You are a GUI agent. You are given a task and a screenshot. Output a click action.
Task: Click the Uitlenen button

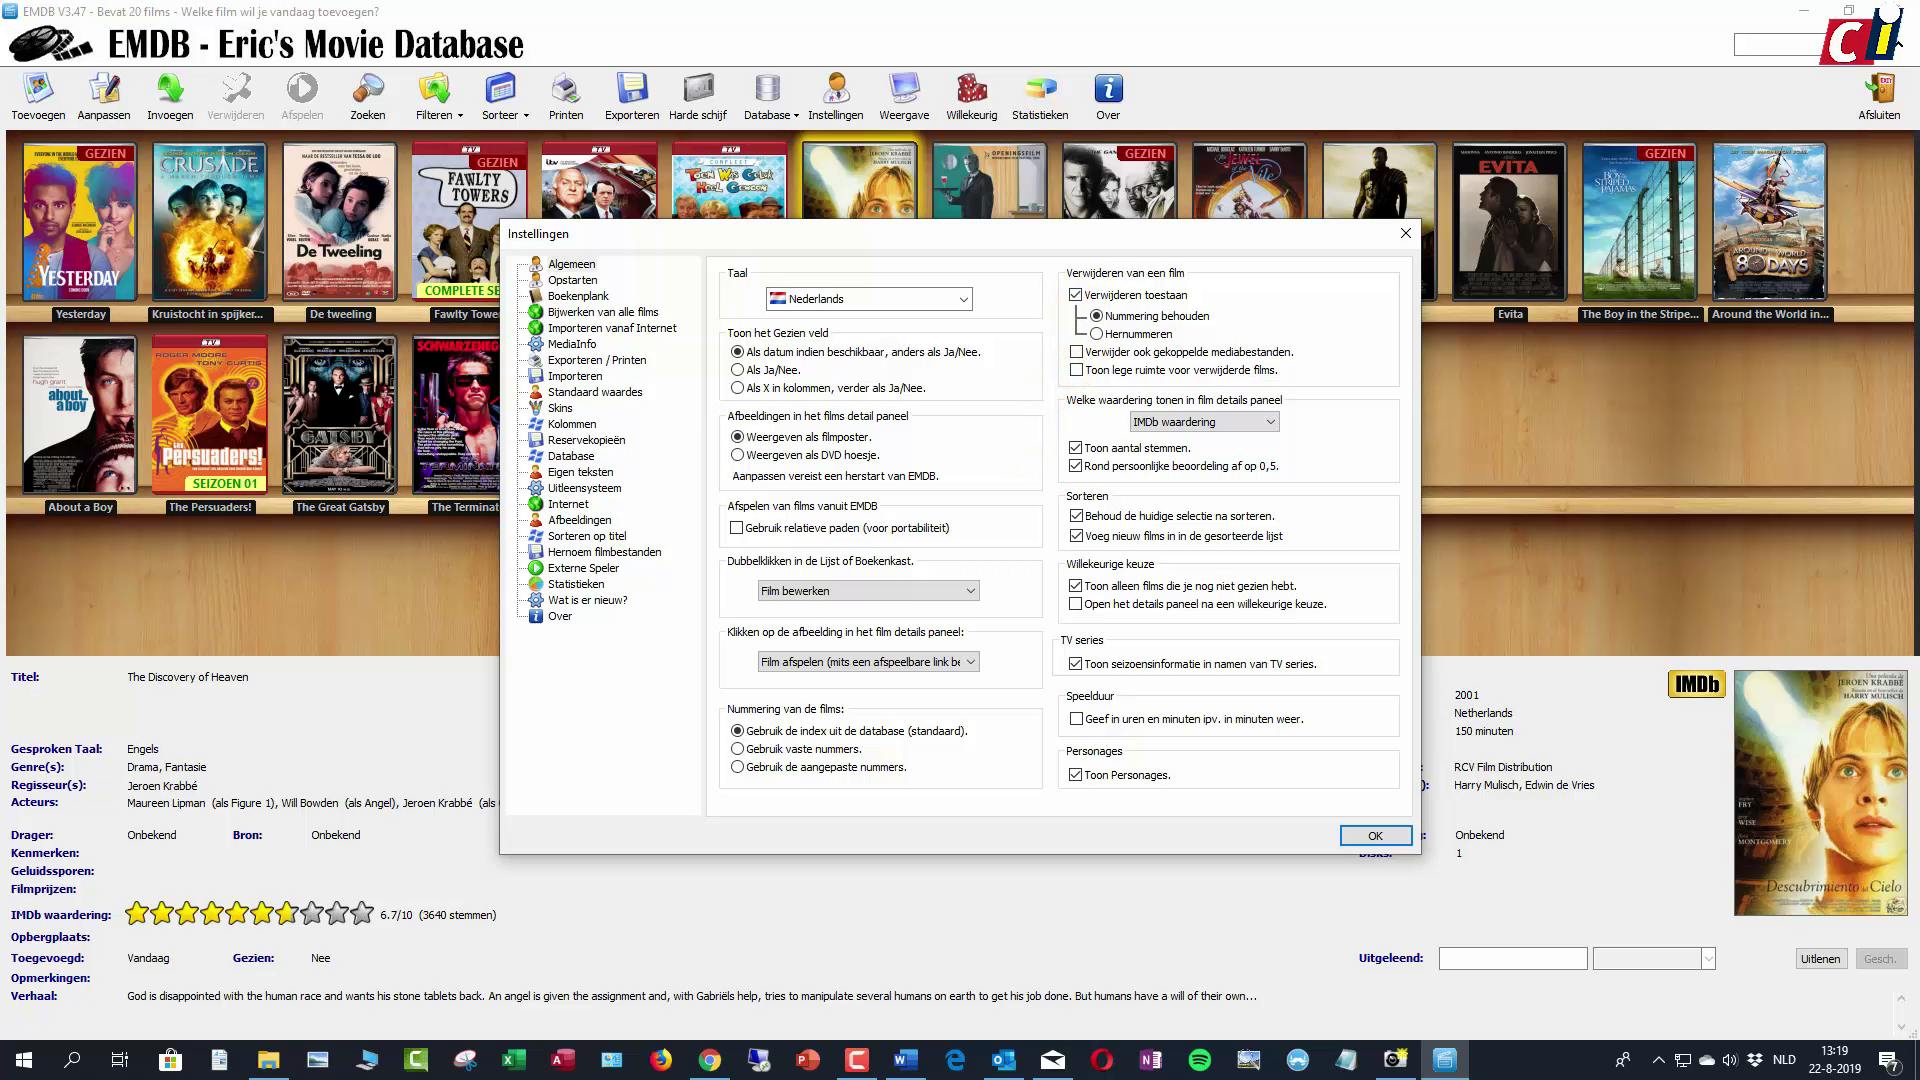1820,959
